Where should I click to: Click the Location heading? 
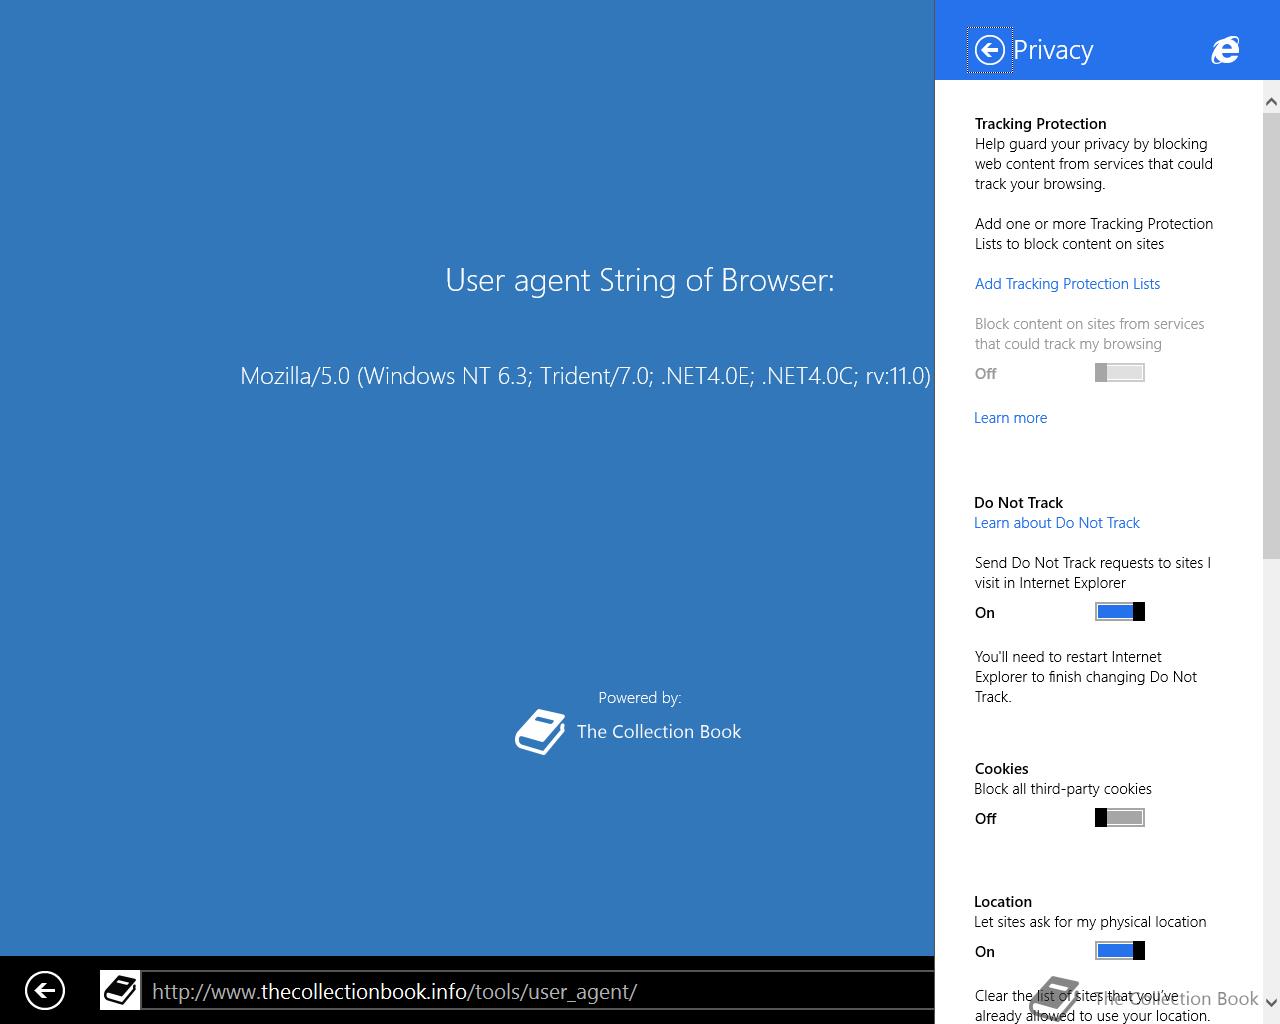[1002, 902]
